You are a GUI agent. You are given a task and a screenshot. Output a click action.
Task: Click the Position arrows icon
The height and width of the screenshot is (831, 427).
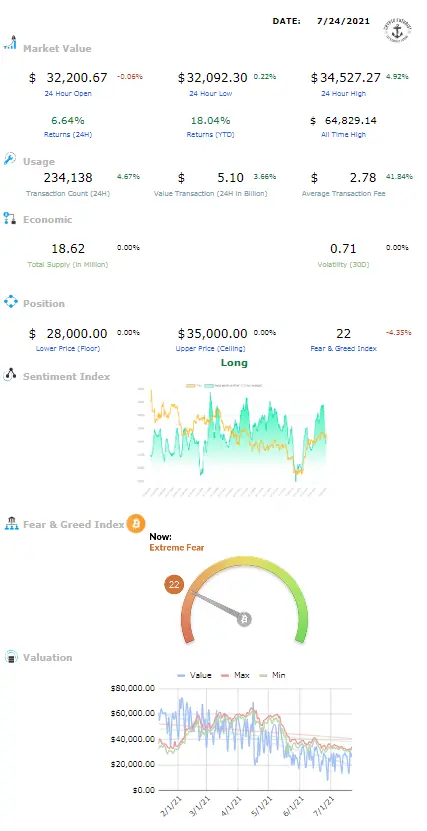click(10, 302)
